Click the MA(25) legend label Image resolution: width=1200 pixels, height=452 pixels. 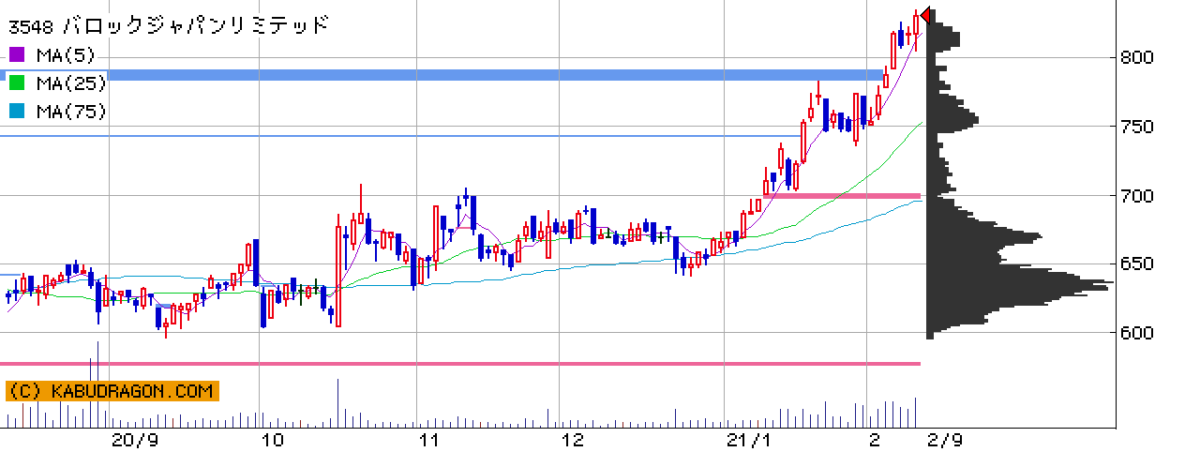tap(70, 83)
